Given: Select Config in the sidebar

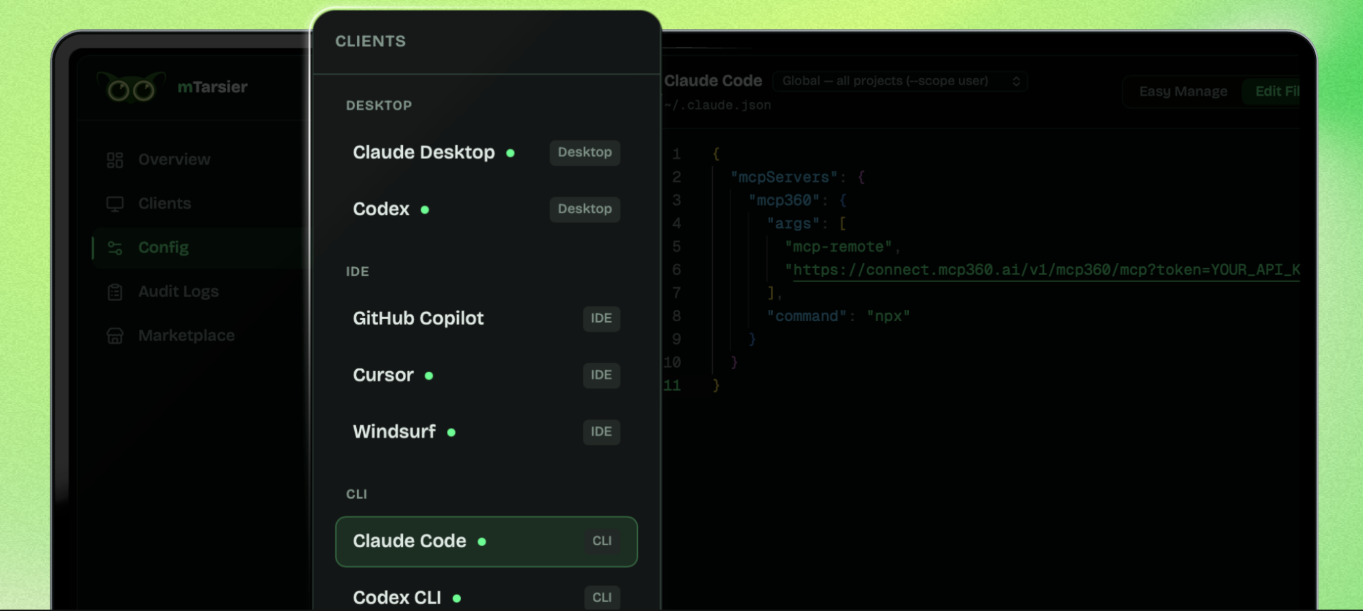Looking at the screenshot, I should 163,248.
